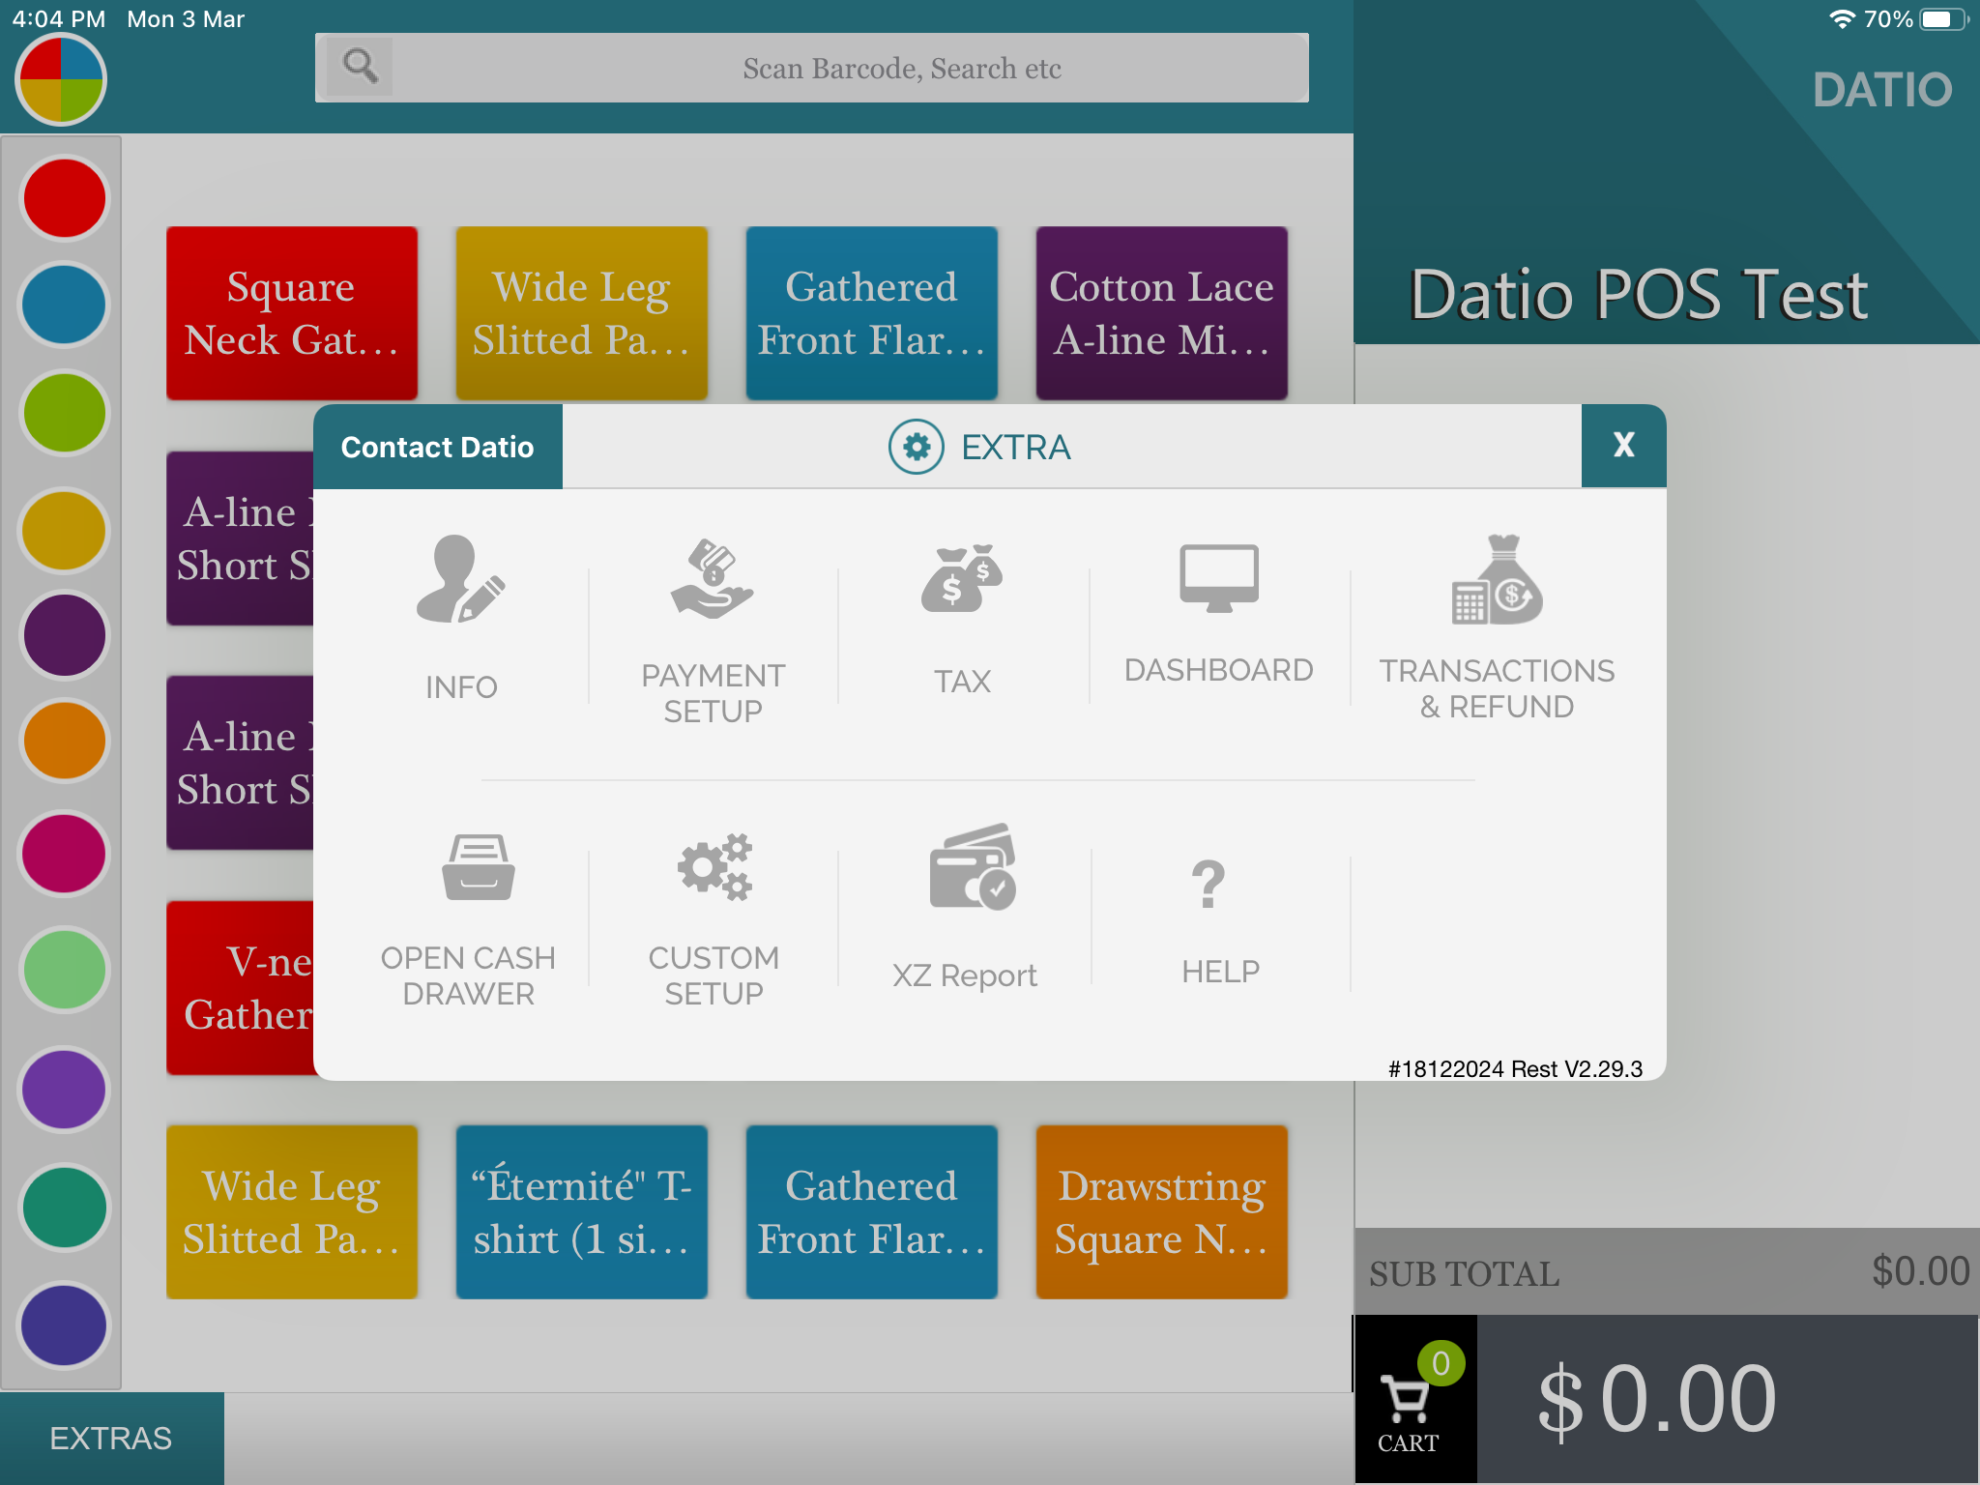Open Custom Setup
Viewport: 1980px width, 1485px height.
tap(713, 915)
